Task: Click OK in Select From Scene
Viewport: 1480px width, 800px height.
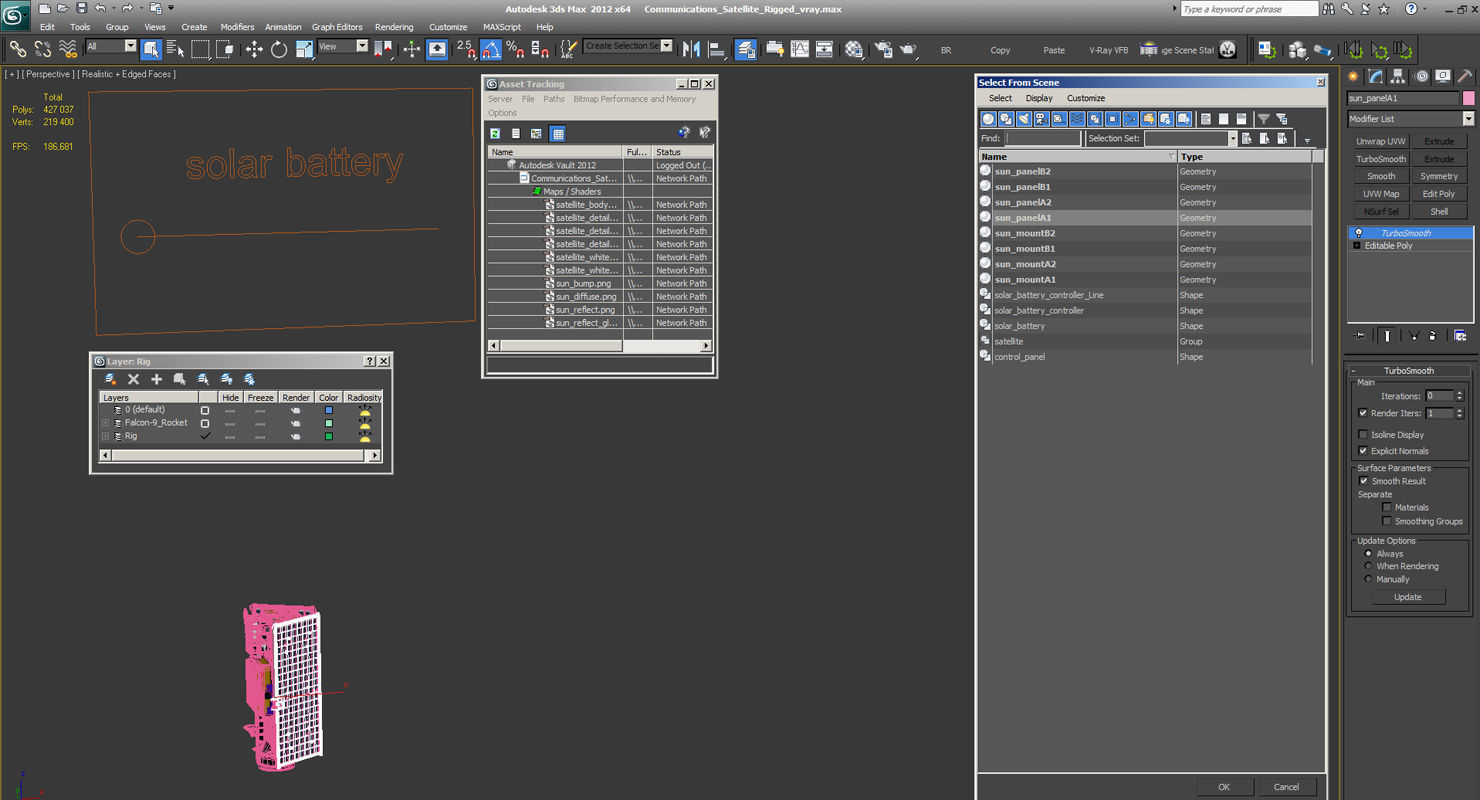Action: click(1224, 787)
